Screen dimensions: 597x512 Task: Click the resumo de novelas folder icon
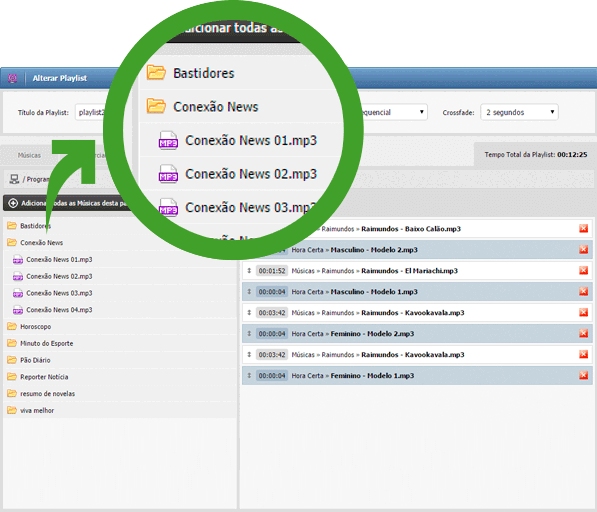click(12, 393)
